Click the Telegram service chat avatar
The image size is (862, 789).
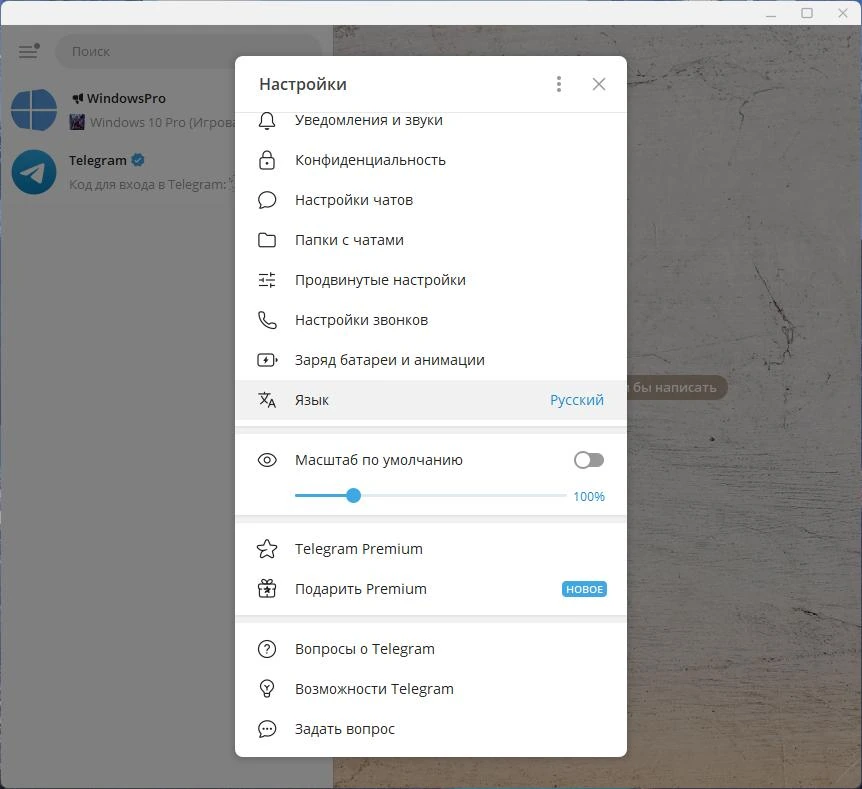point(34,172)
